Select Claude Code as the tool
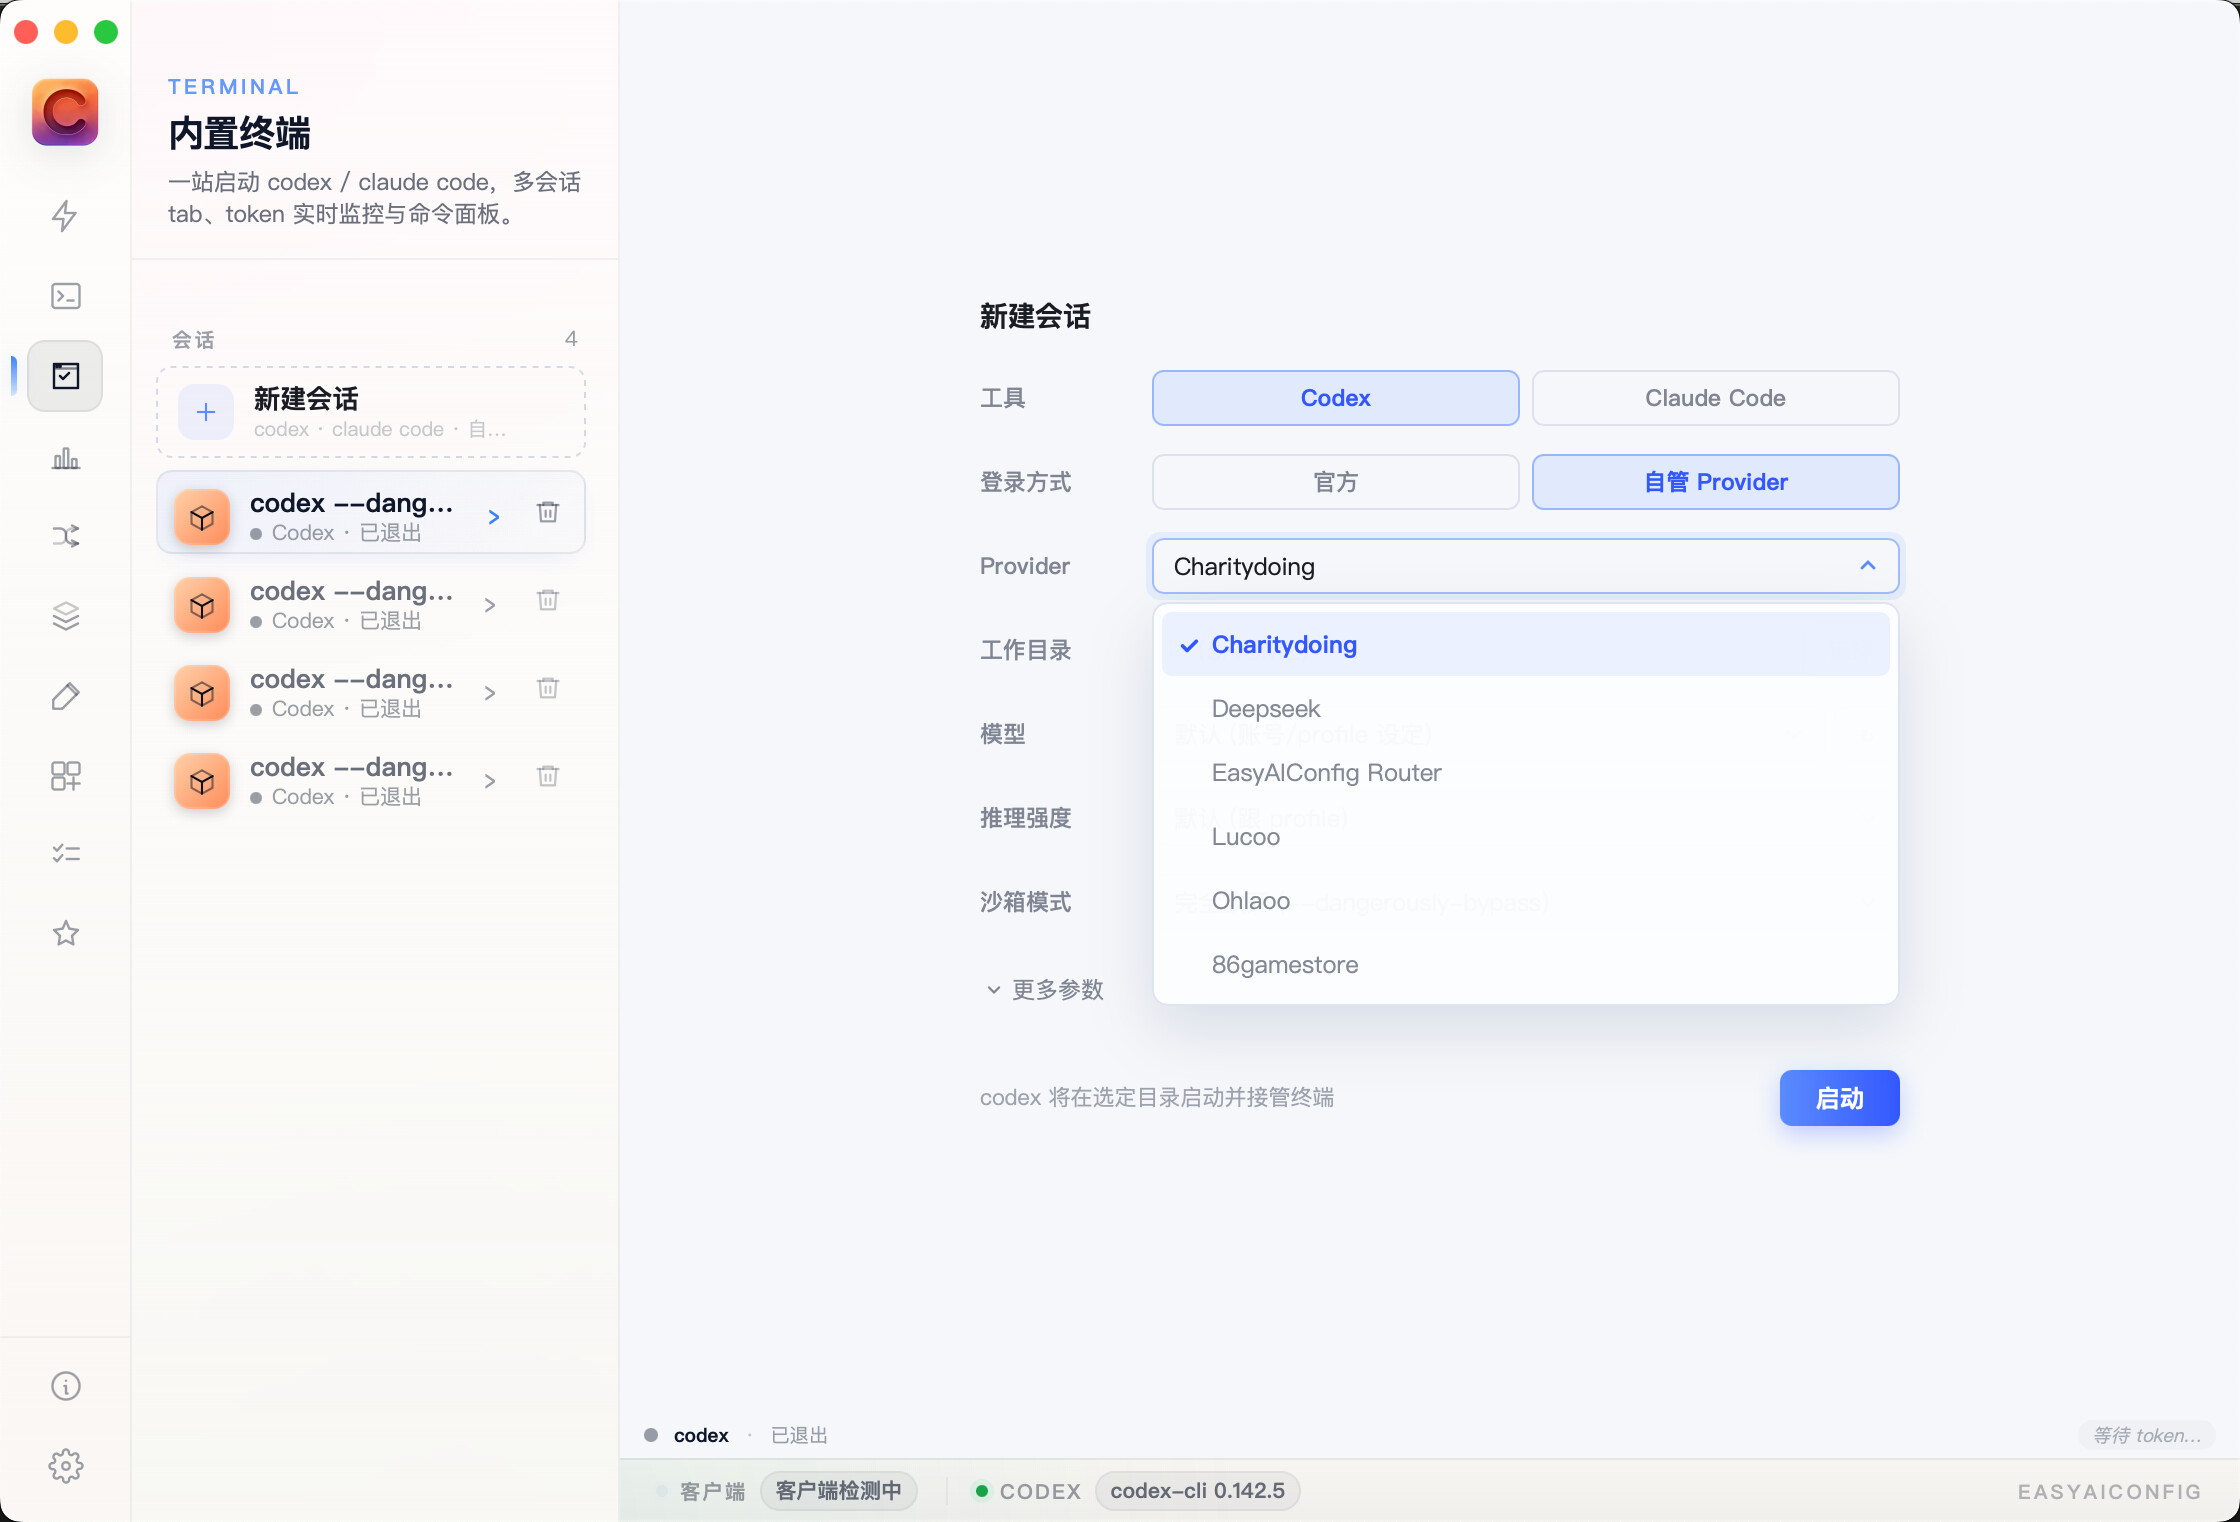Screen dimensions: 2240x1522 1715,398
